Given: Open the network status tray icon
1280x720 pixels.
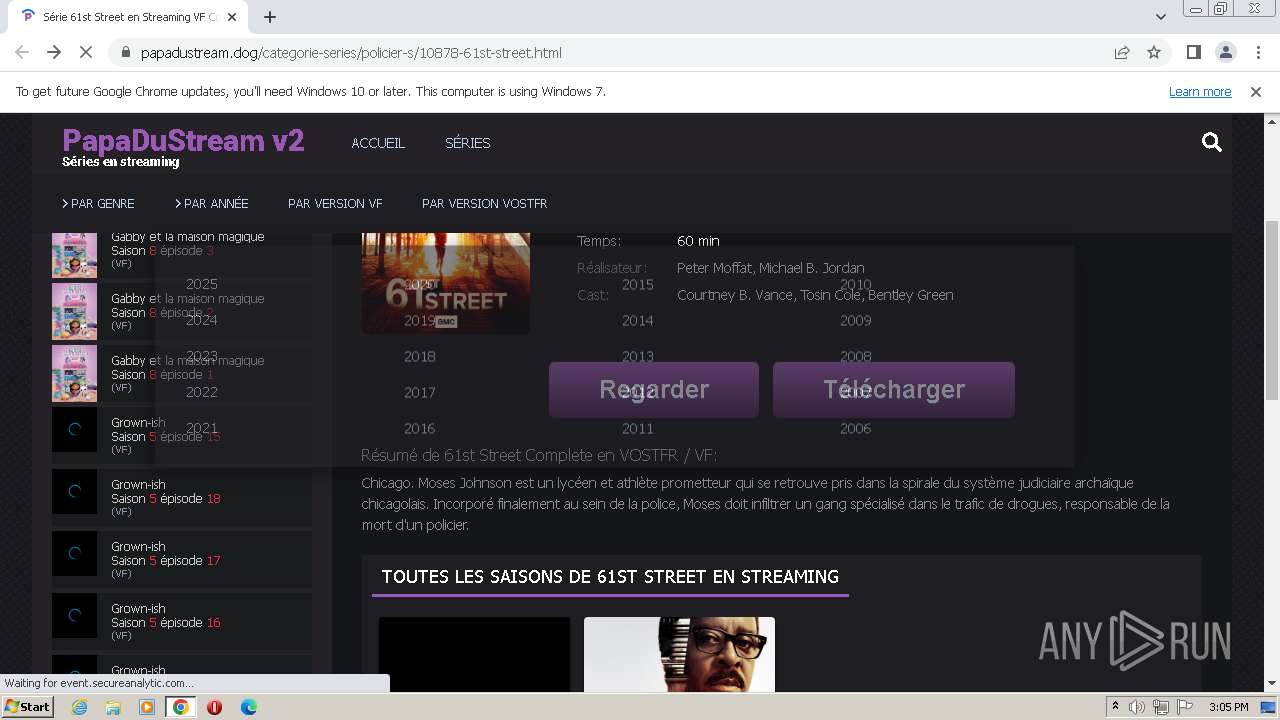Looking at the screenshot, I should click(x=1161, y=707).
